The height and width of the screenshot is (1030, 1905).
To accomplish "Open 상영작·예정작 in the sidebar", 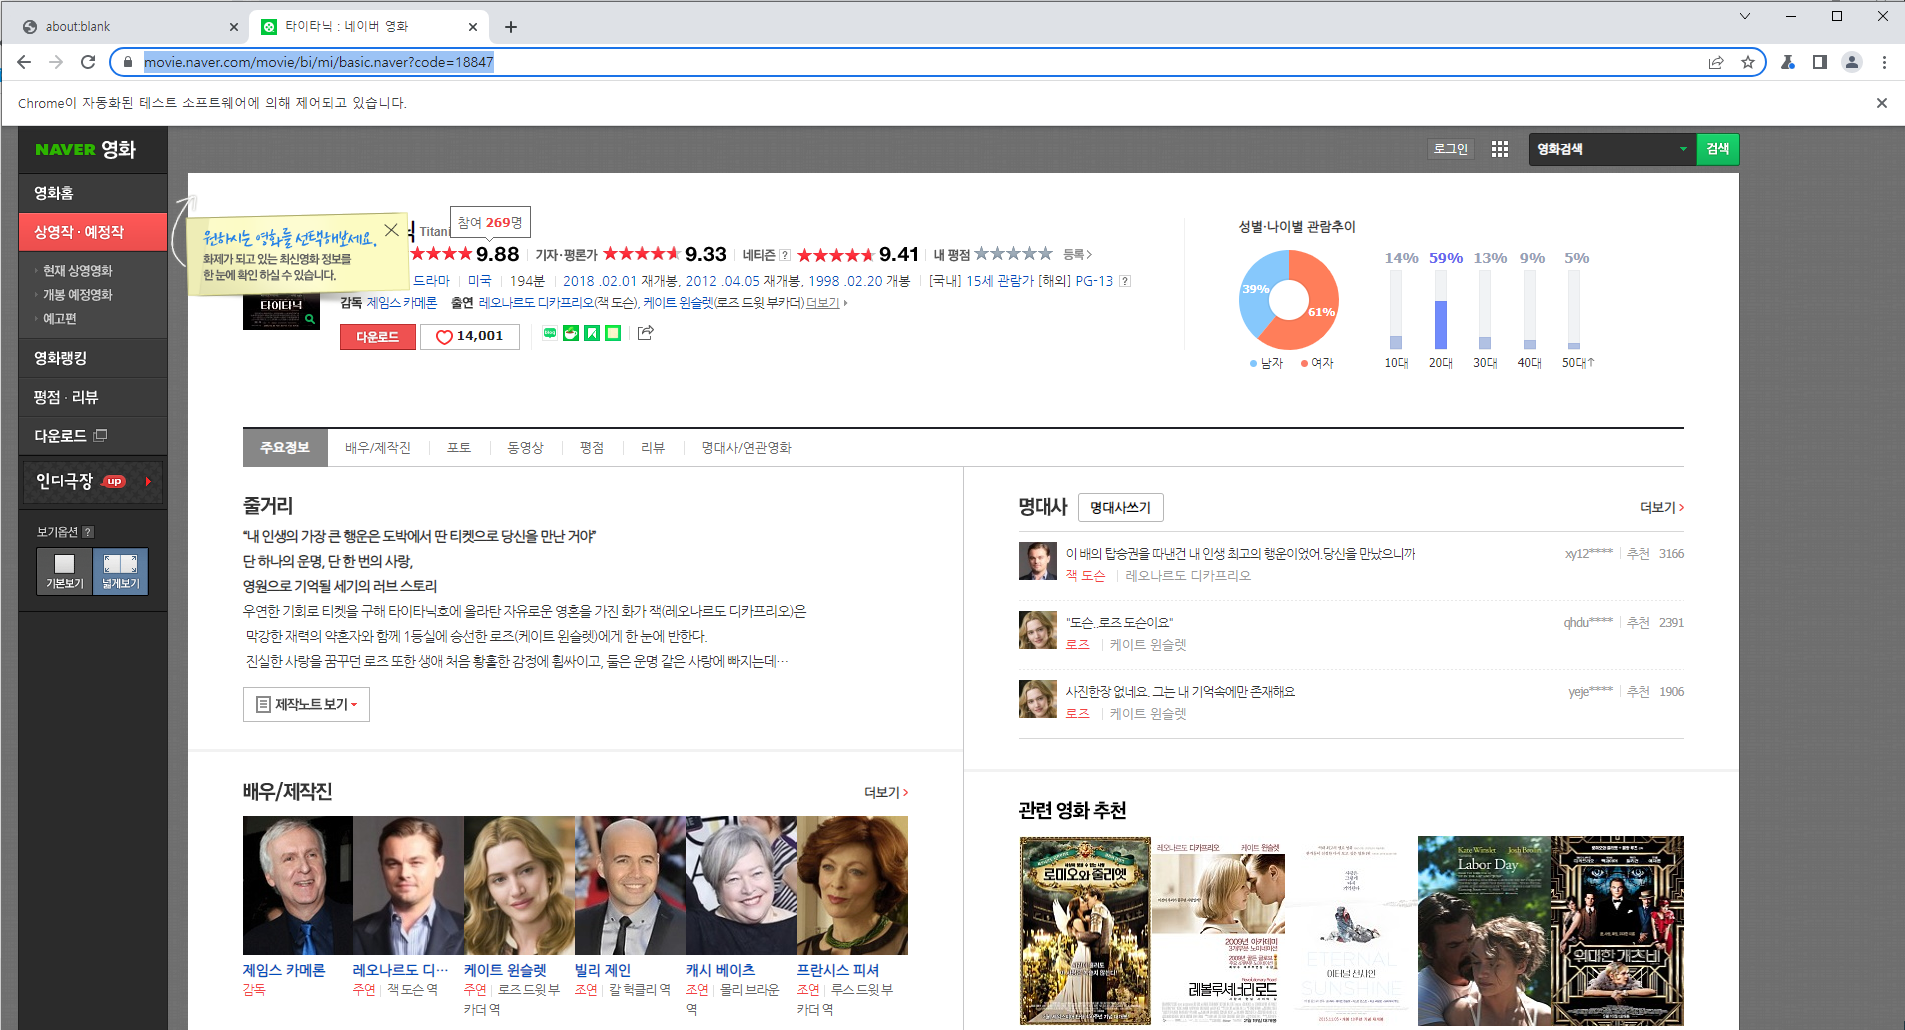I will click(93, 232).
